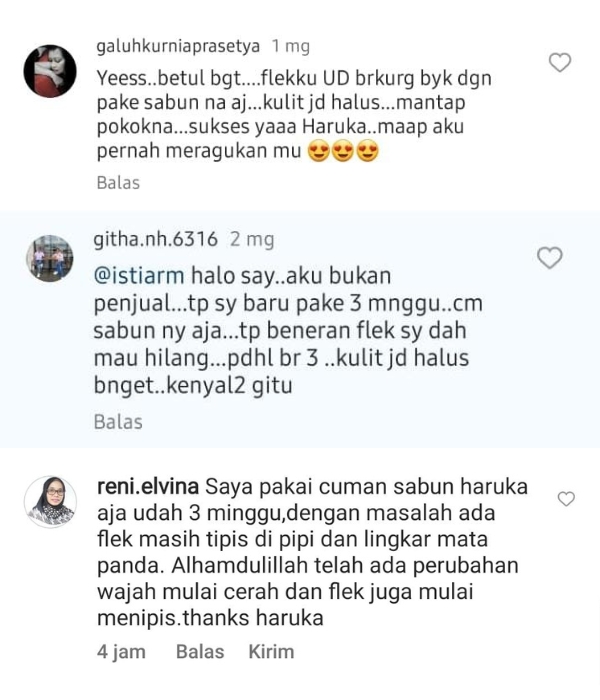
Task: Open the reni.elvina username link
Action: [148, 486]
